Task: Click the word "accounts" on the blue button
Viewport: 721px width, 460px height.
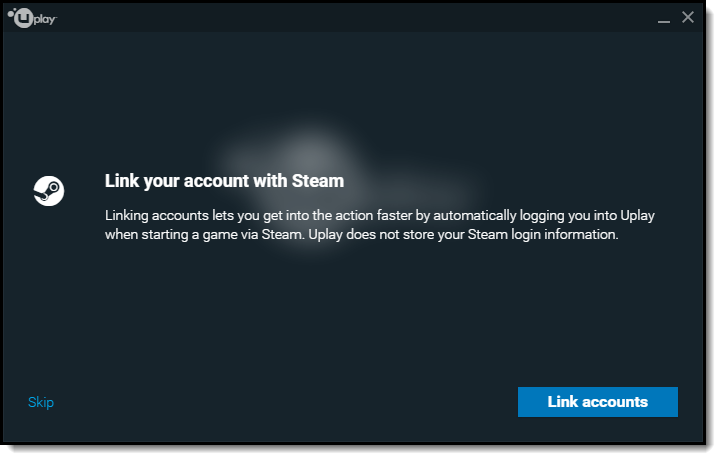Action: pyautogui.click(x=615, y=402)
